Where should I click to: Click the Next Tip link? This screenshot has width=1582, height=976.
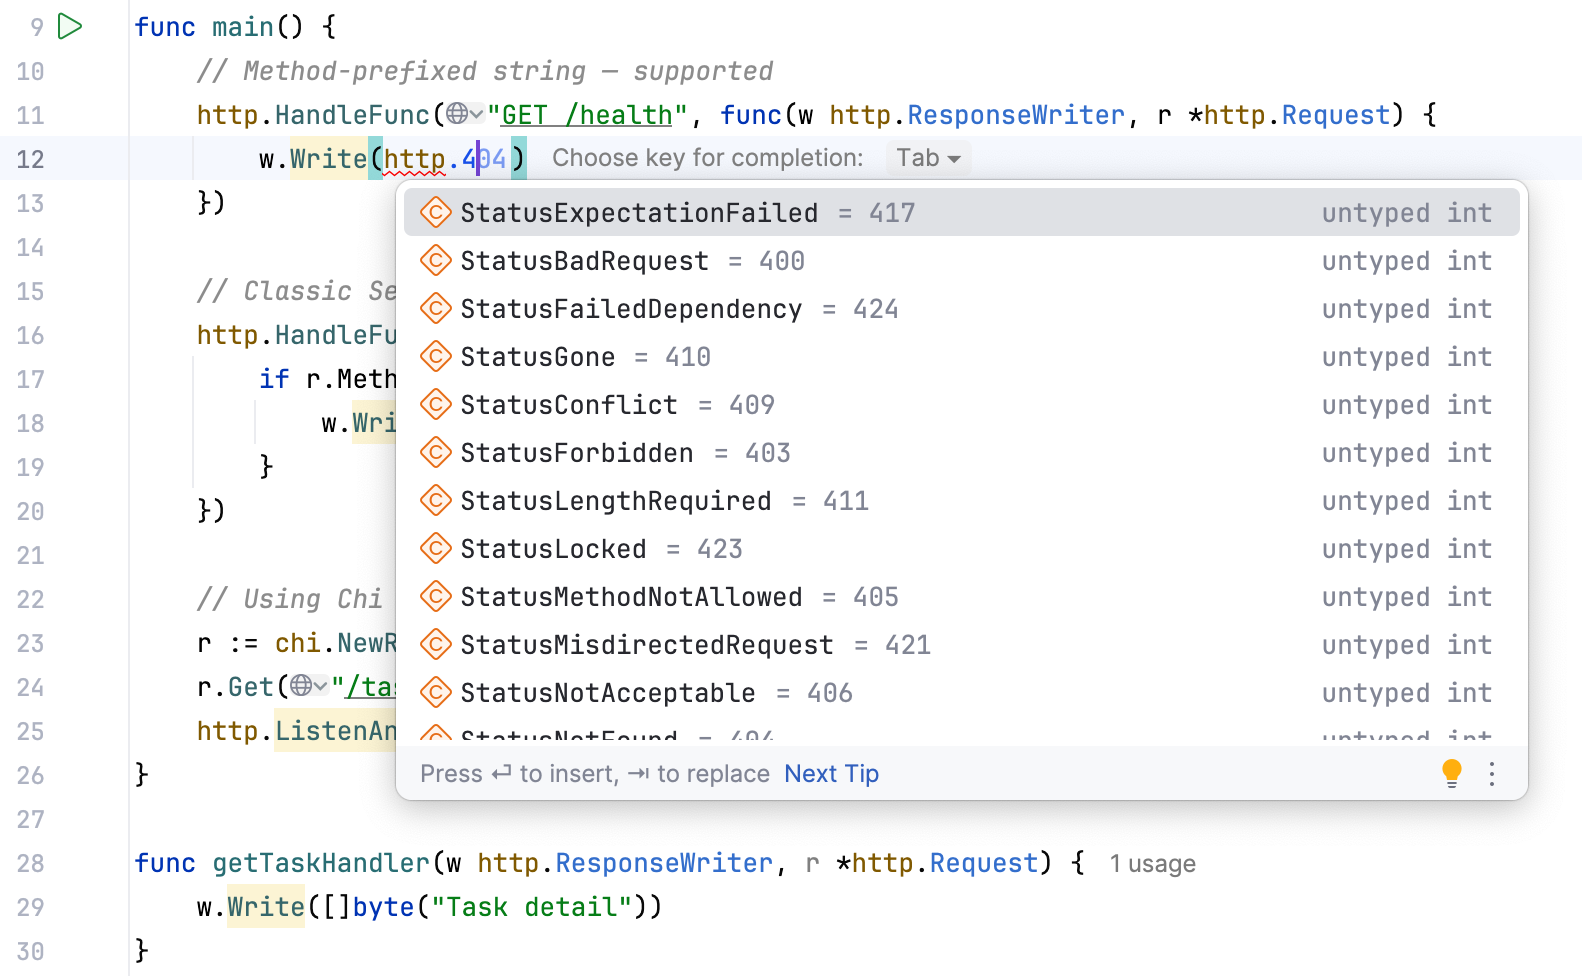click(831, 774)
